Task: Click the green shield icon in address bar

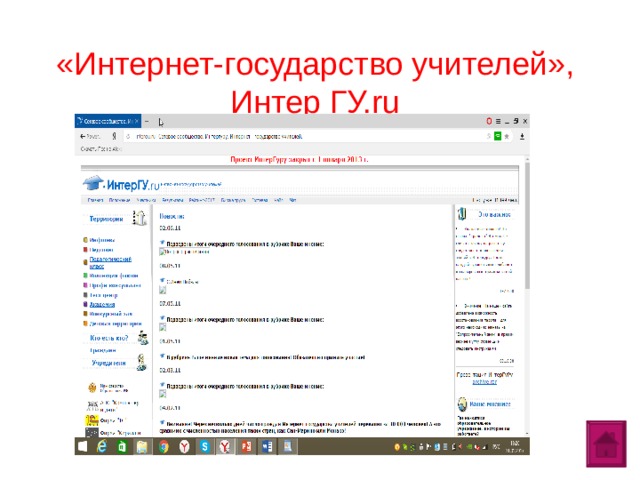Action: point(498,136)
